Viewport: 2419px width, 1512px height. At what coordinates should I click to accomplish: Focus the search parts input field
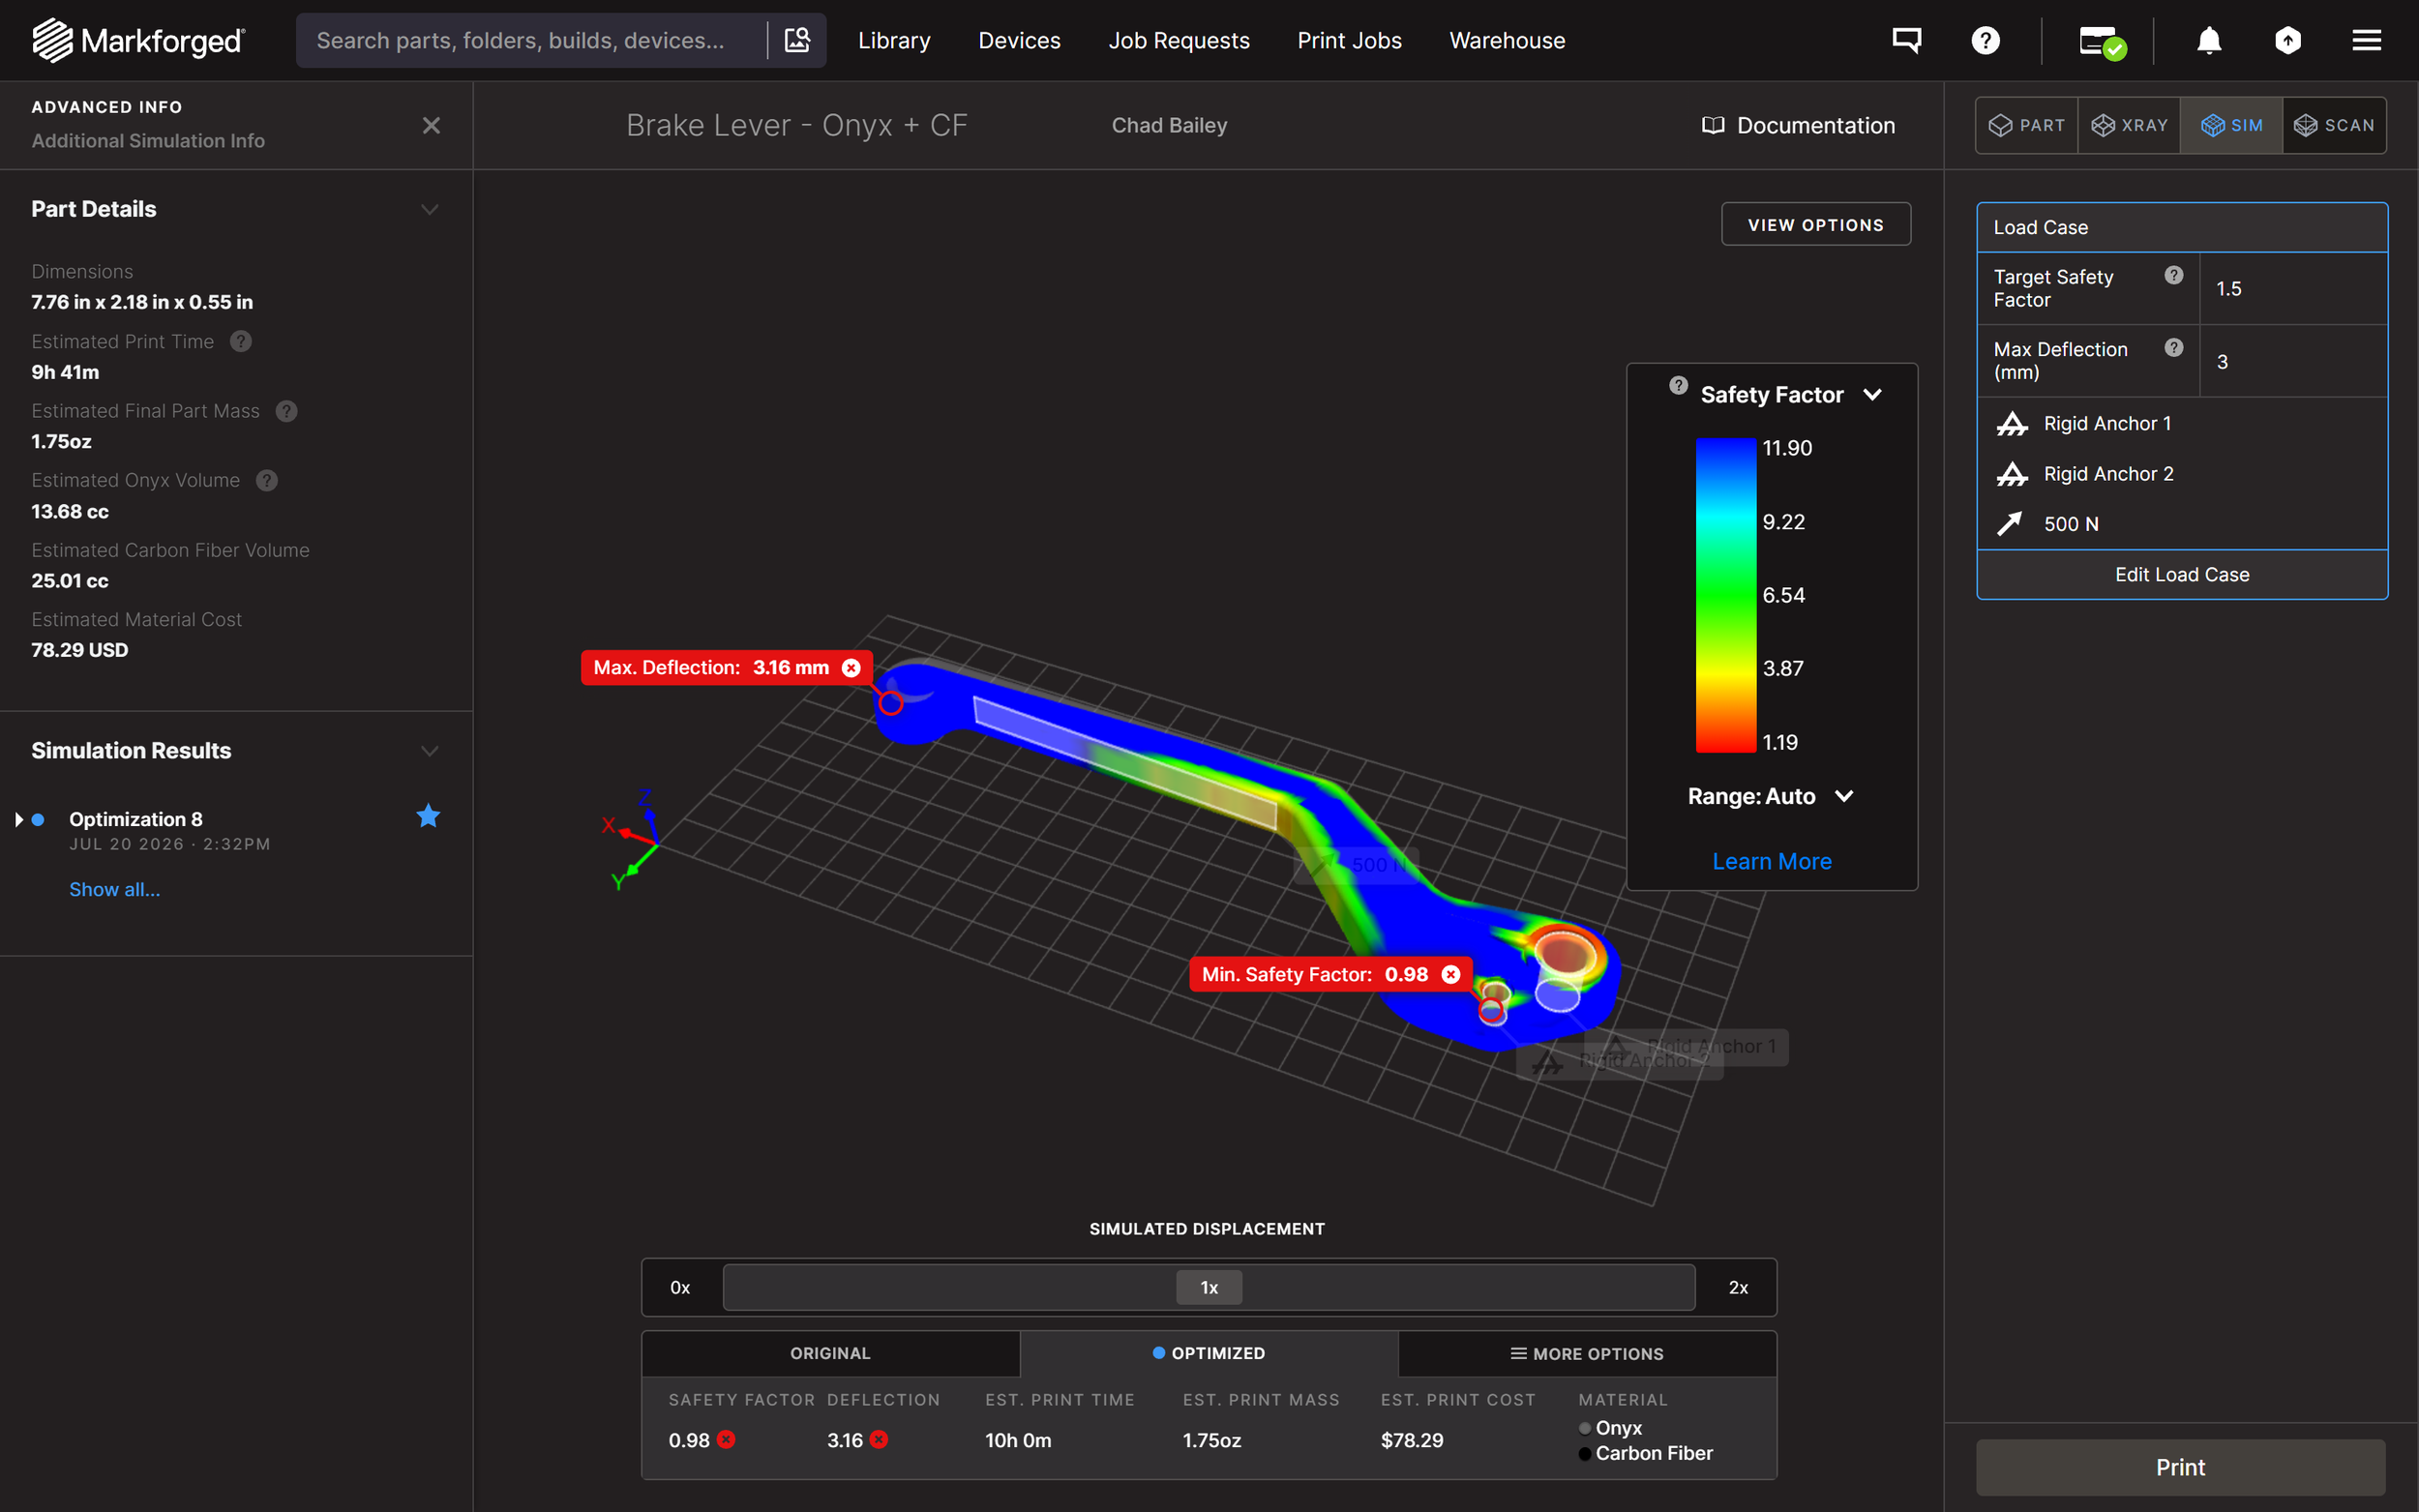[530, 40]
